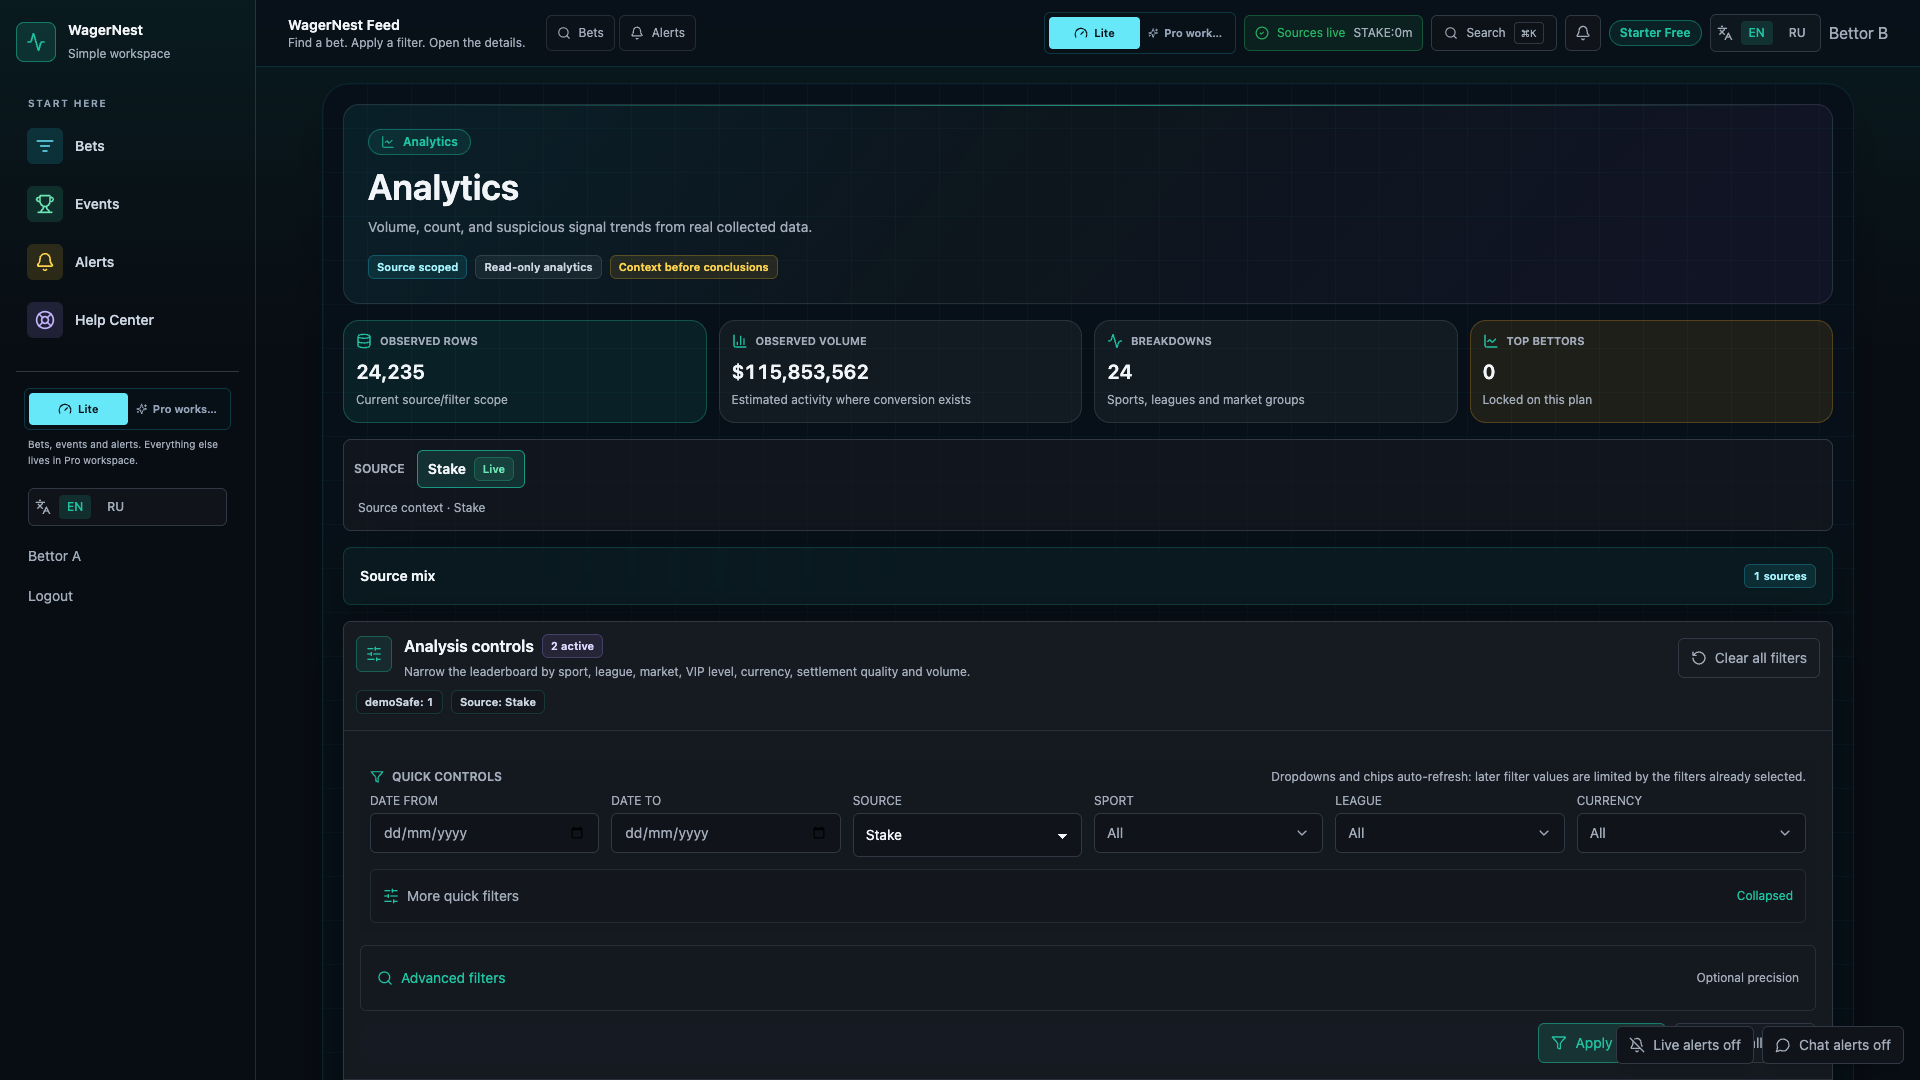Select the Stake Live source chip

471,469
